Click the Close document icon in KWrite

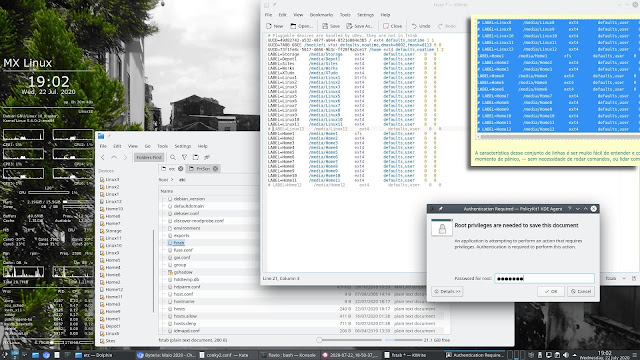pos(386,26)
